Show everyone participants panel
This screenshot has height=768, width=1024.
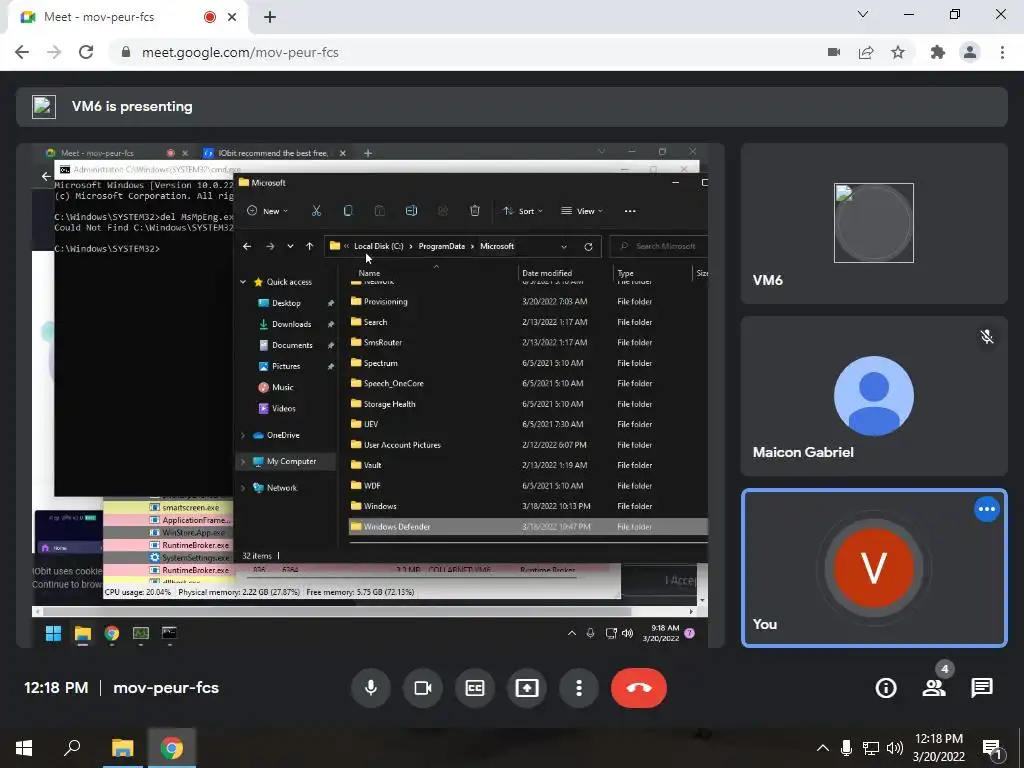[x=935, y=688]
